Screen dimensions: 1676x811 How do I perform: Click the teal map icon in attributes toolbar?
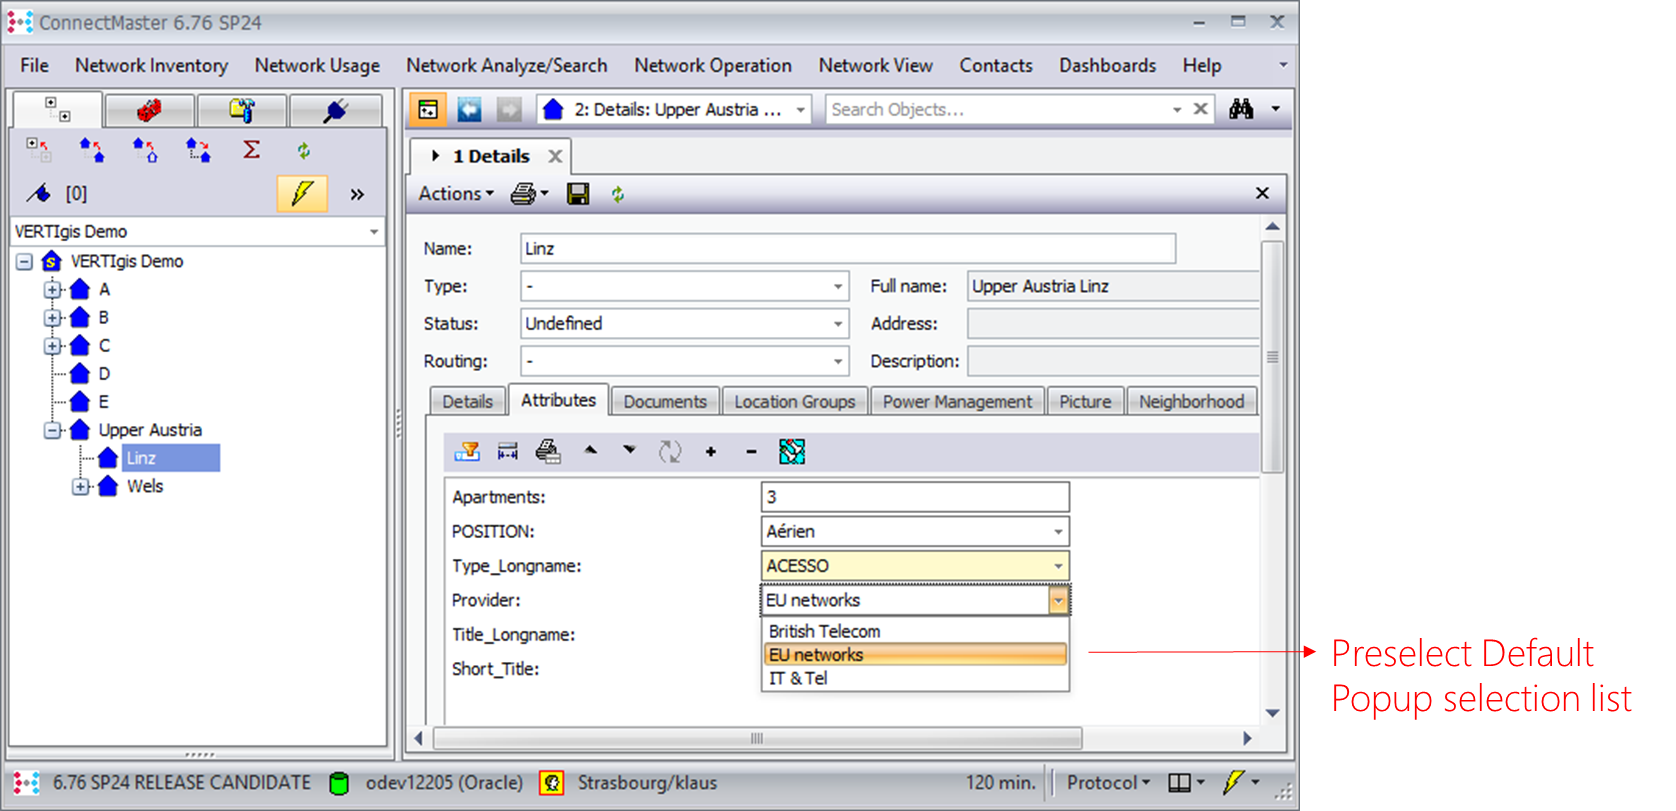[792, 452]
